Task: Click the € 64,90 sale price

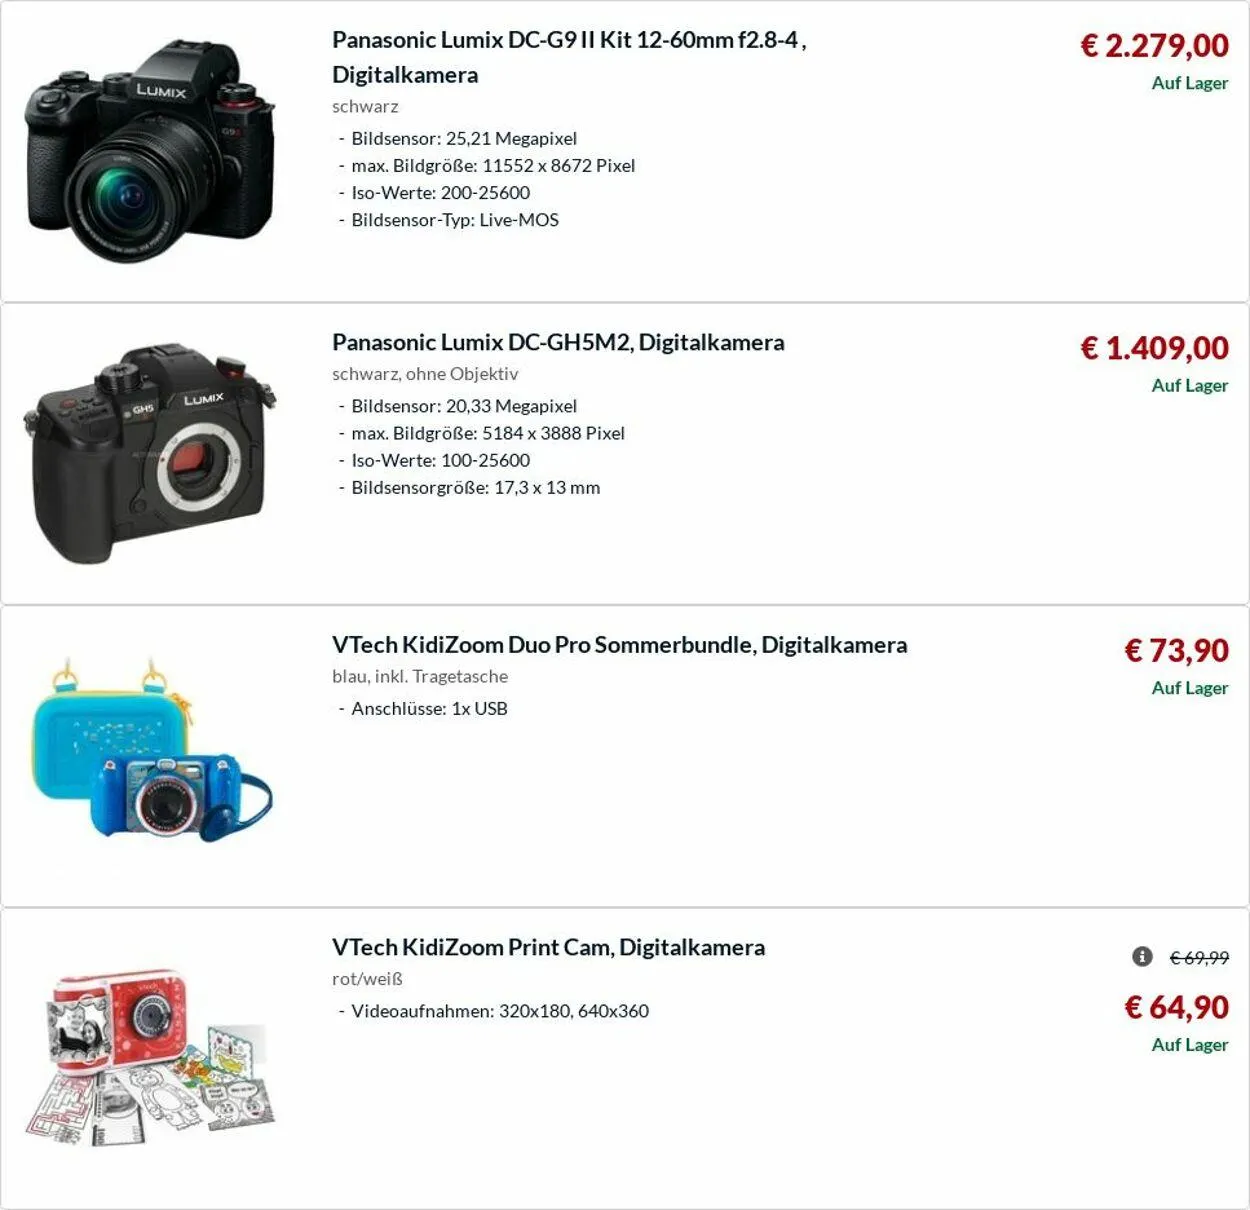Action: click(1176, 1007)
